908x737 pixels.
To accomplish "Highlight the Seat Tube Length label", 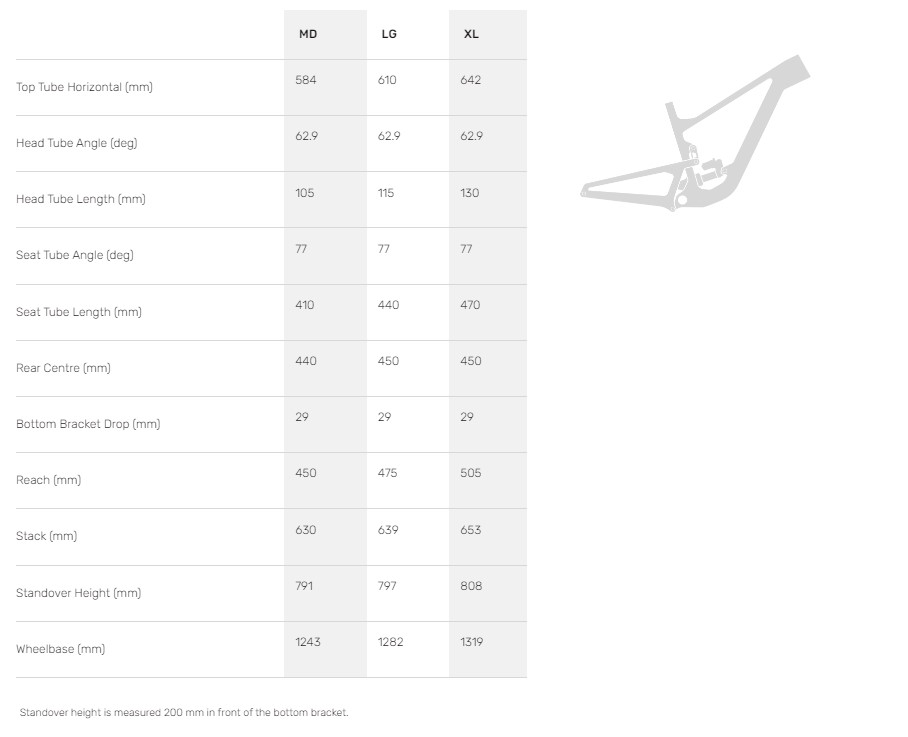I will pyautogui.click(x=79, y=312).
